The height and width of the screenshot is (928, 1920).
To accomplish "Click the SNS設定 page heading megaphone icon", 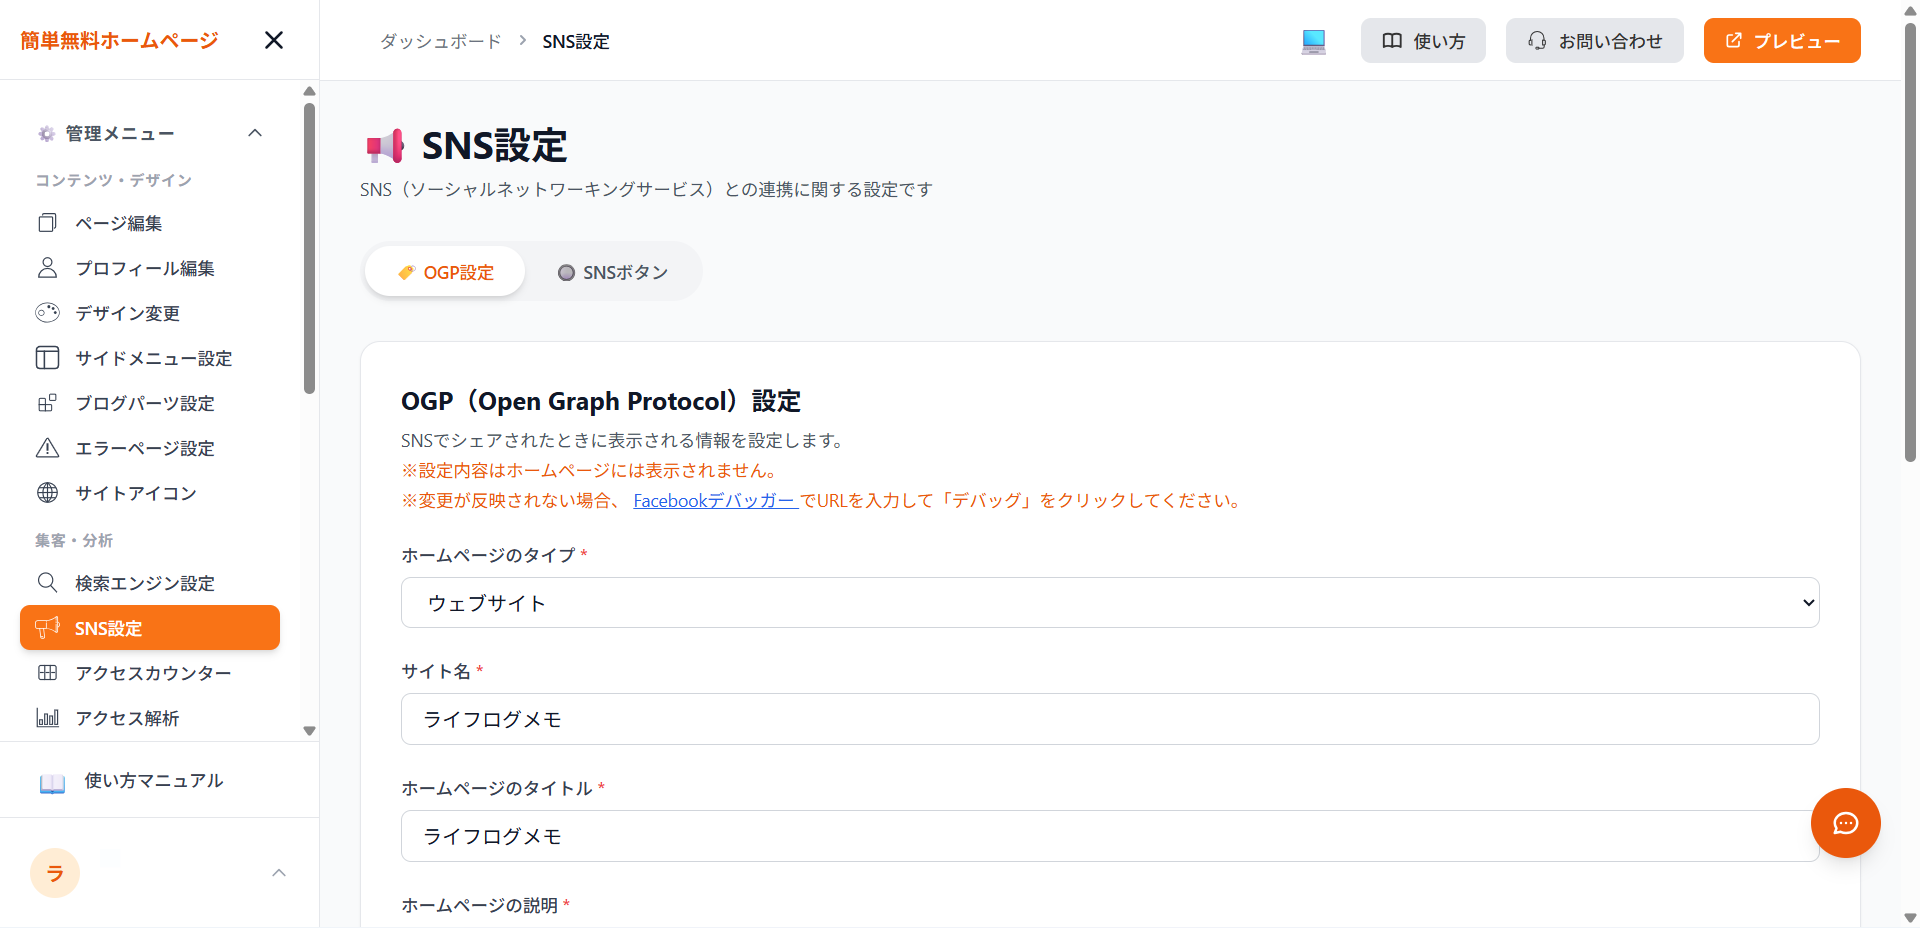I will [385, 147].
